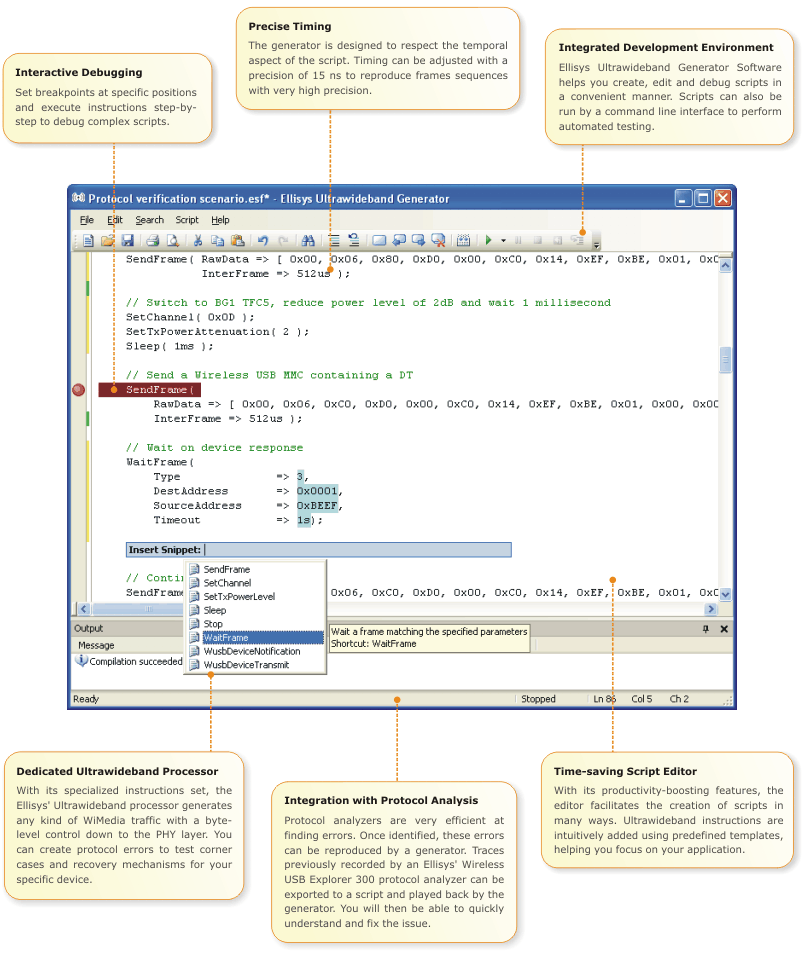Click the Insert Snippet input field

(357, 550)
